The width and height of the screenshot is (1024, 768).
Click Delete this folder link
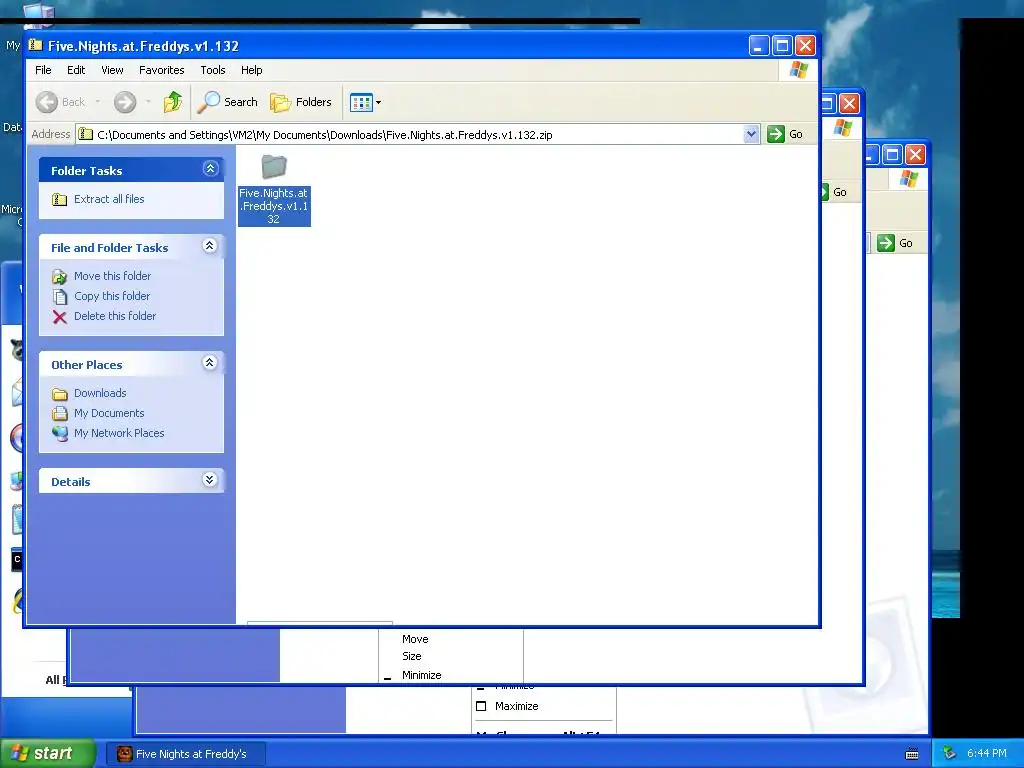(115, 316)
